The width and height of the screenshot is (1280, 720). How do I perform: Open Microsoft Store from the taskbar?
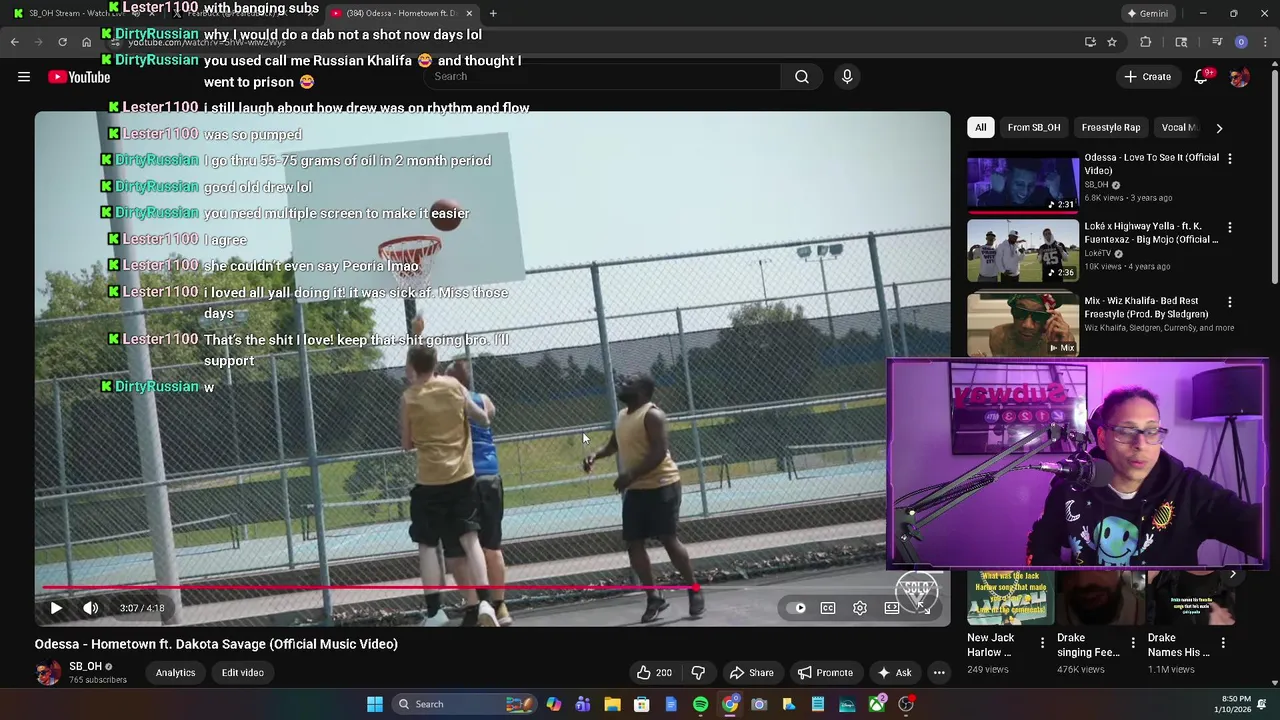642,704
